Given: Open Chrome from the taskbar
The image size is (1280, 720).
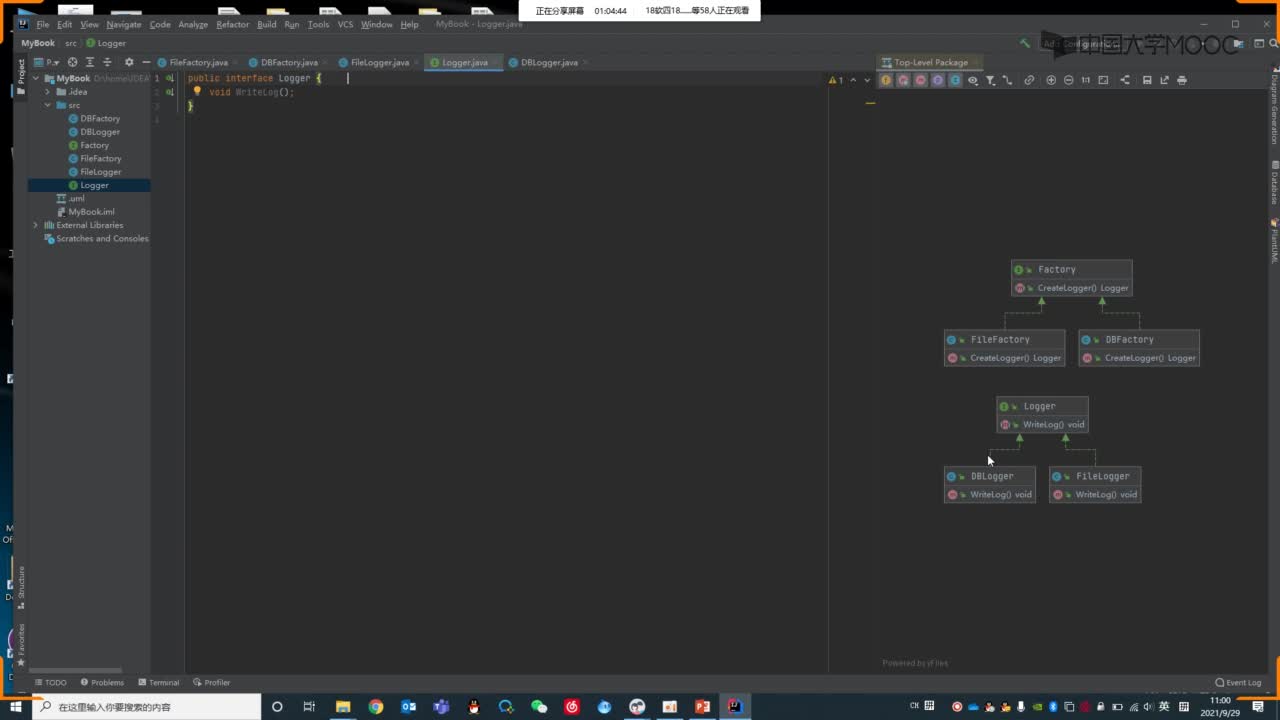Looking at the screenshot, I should tap(375, 706).
